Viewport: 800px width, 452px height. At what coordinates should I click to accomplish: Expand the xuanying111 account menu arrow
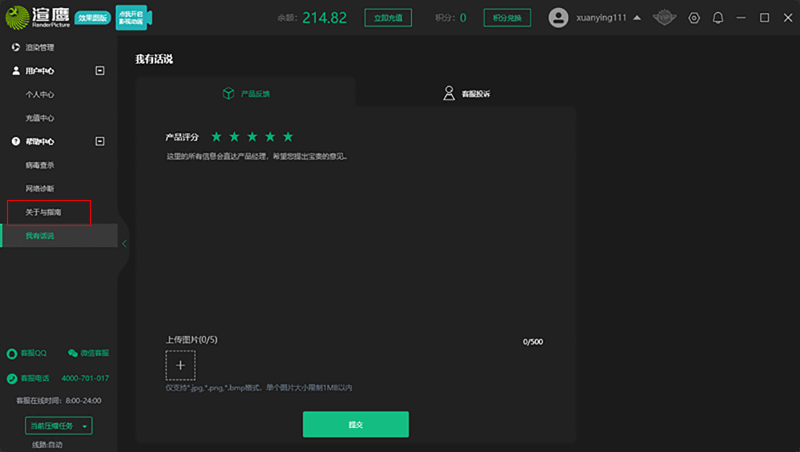pyautogui.click(x=637, y=18)
